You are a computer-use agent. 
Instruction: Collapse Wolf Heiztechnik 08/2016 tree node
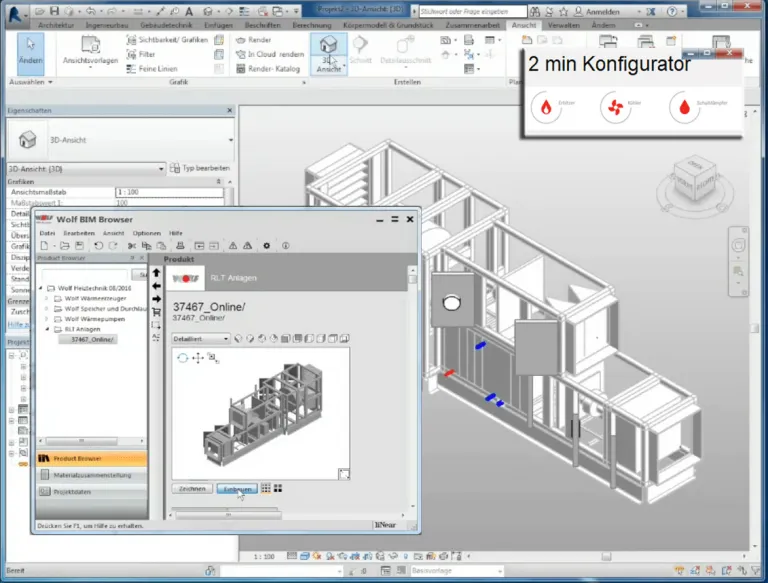point(41,289)
